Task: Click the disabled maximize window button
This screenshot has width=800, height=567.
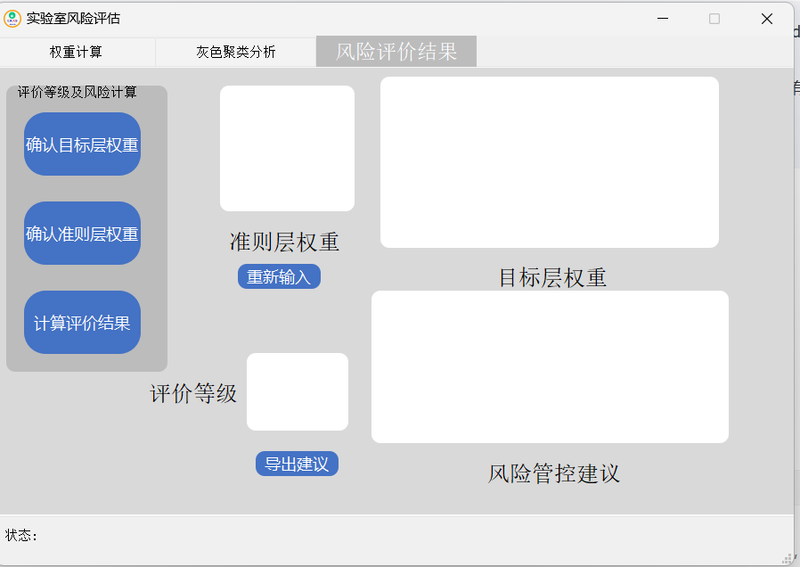Action: pos(714,19)
